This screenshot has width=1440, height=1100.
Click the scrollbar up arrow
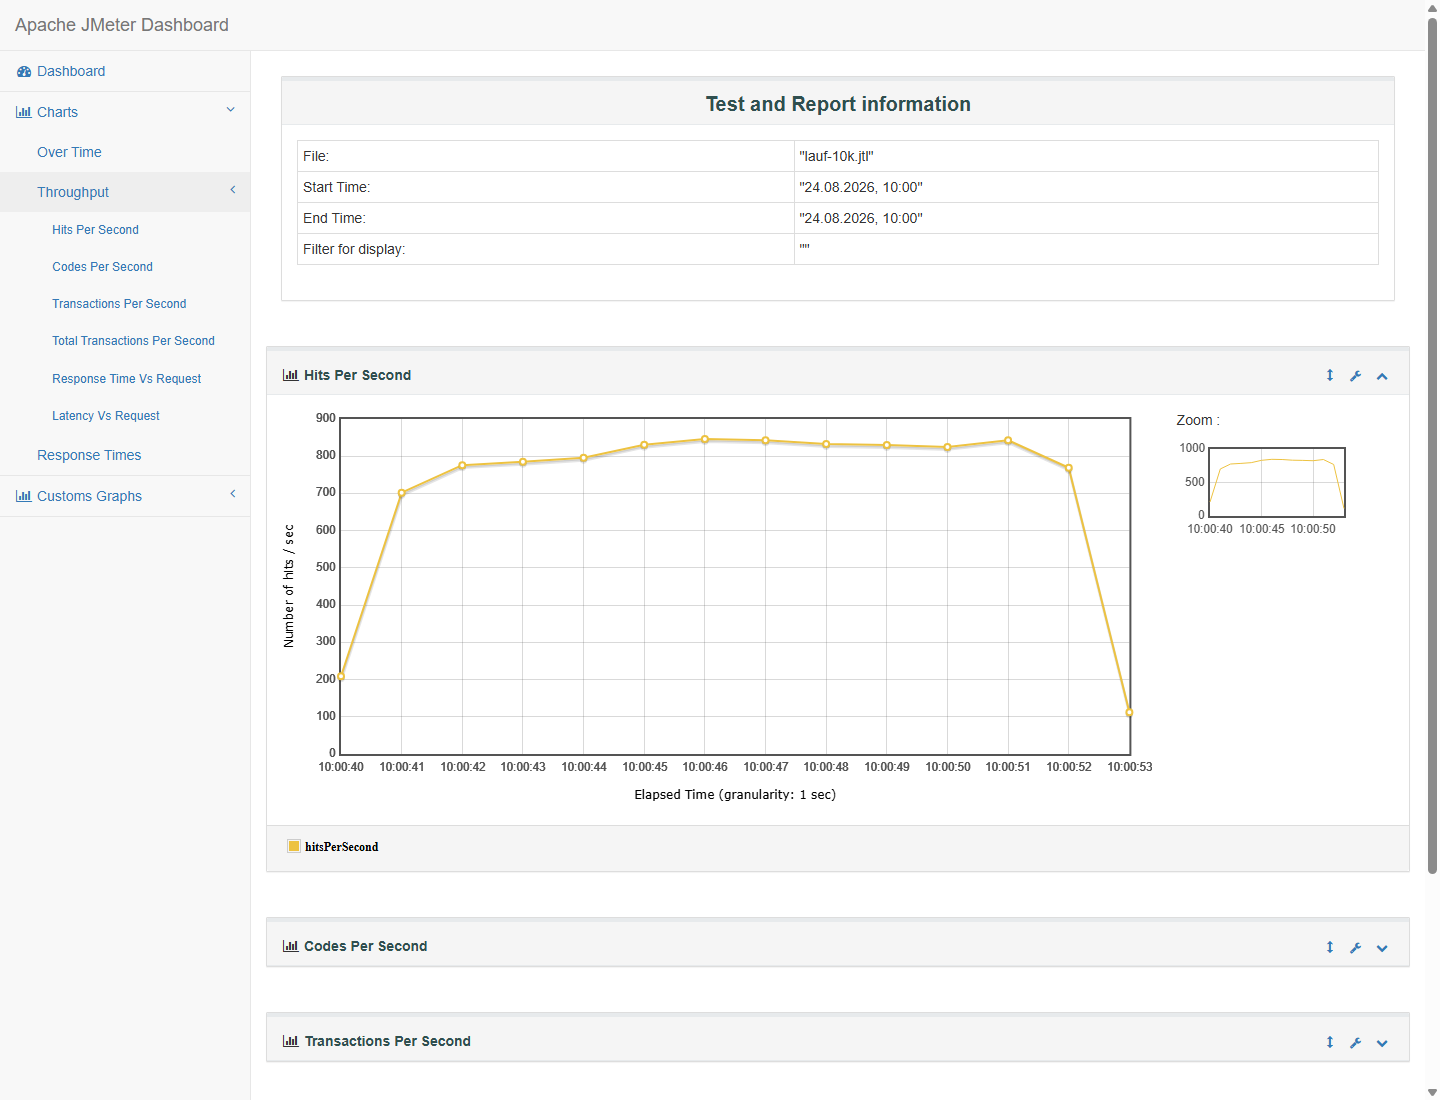[x=1432, y=7]
